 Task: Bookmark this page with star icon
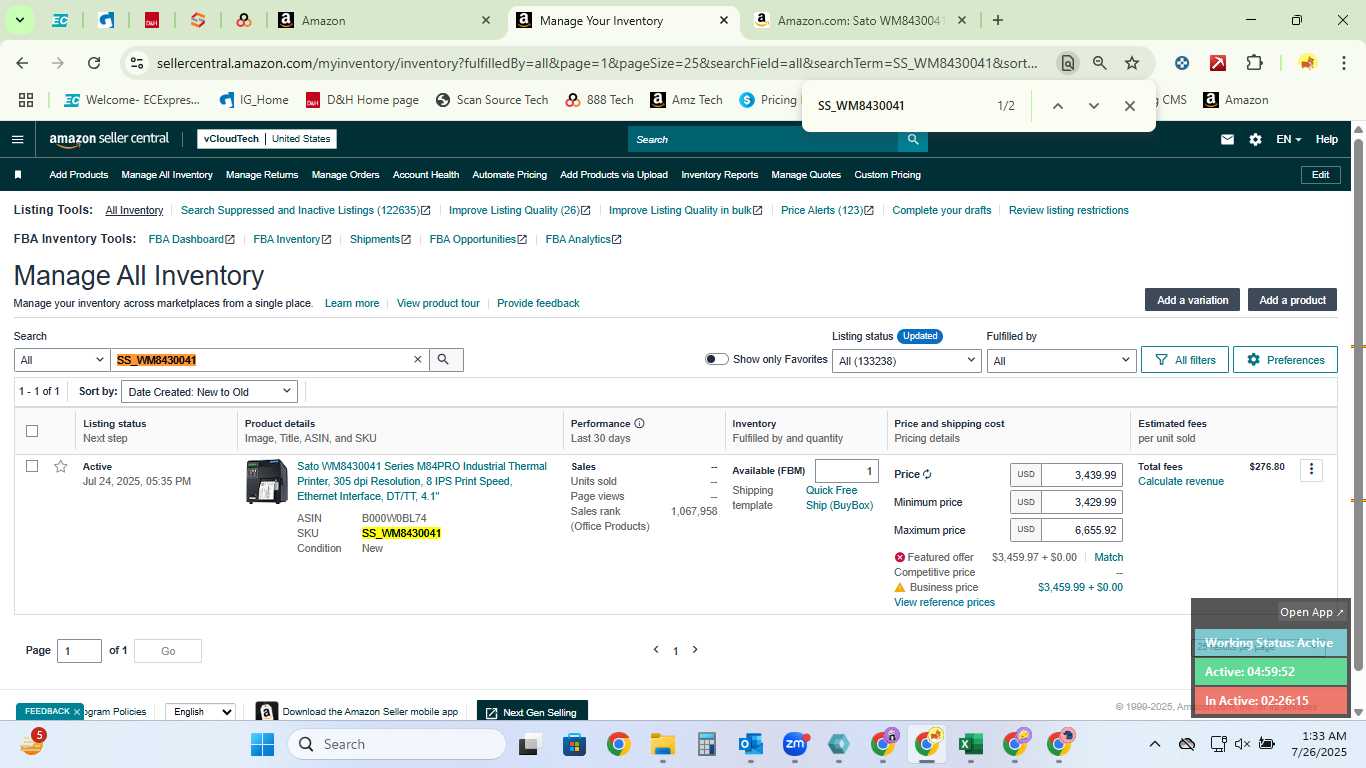point(1132,63)
